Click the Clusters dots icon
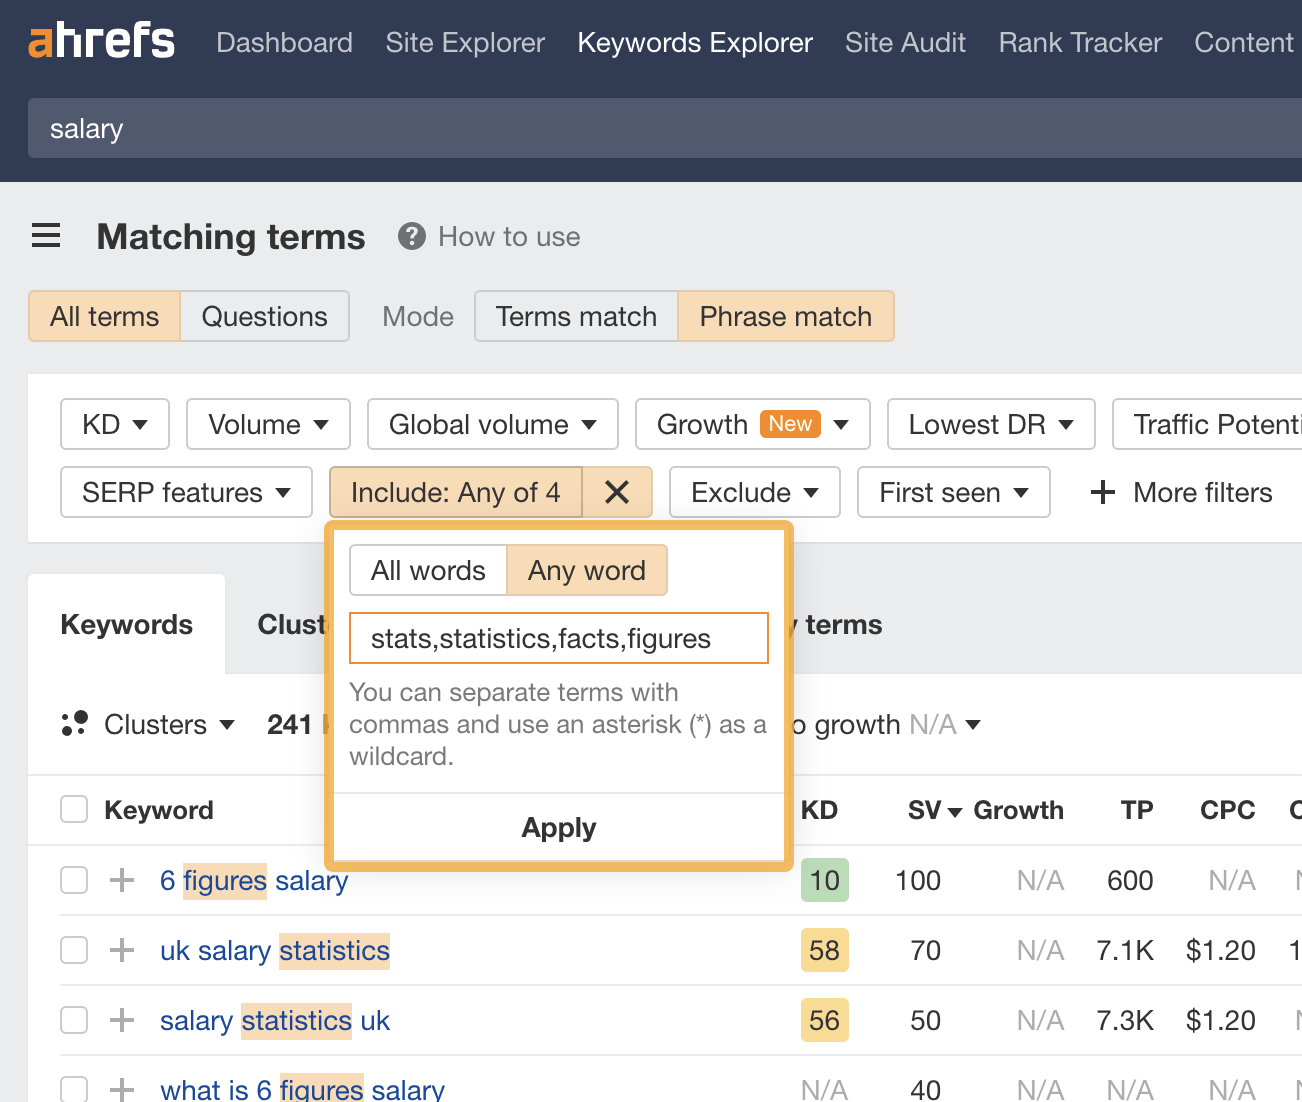Image resolution: width=1302 pixels, height=1102 pixels. click(74, 723)
